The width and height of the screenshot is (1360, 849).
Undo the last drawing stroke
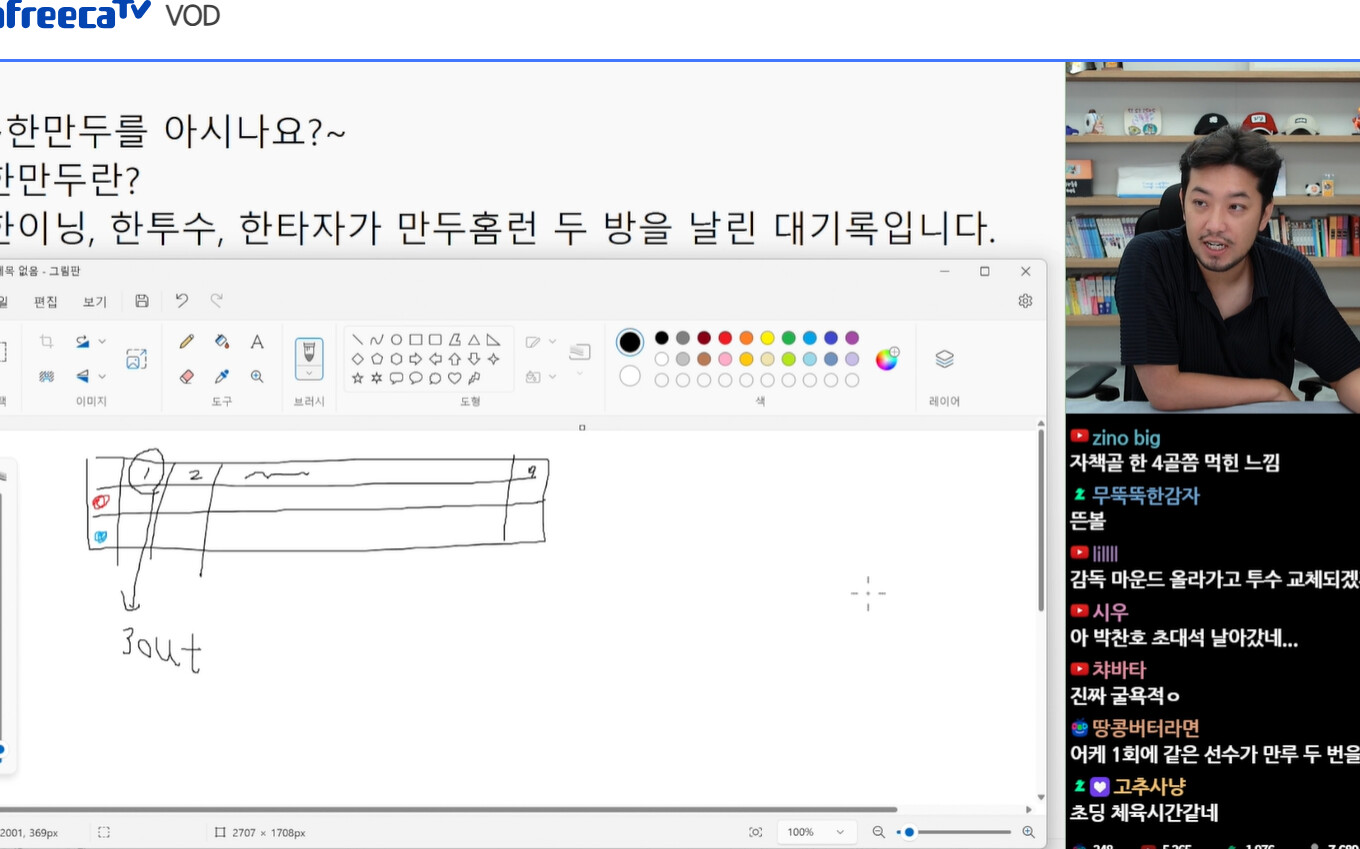(x=181, y=301)
